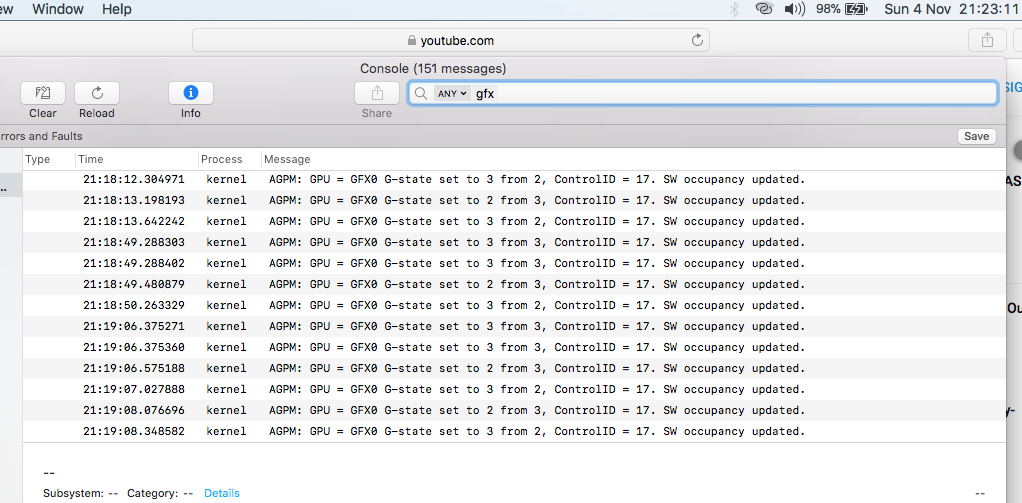Select log row at 21:19:06.375360
Viewport: 1022px width, 503px height.
pos(514,347)
